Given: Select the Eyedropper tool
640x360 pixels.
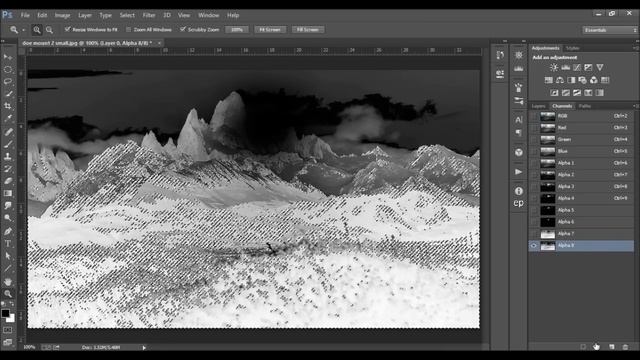Looking at the screenshot, I should pyautogui.click(x=8, y=118).
